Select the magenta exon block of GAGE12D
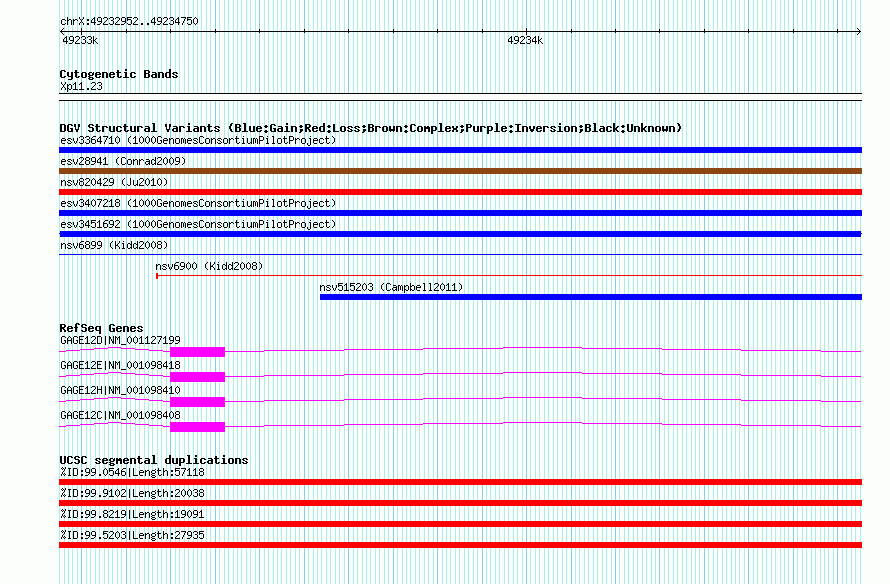890x584 pixels. point(198,352)
